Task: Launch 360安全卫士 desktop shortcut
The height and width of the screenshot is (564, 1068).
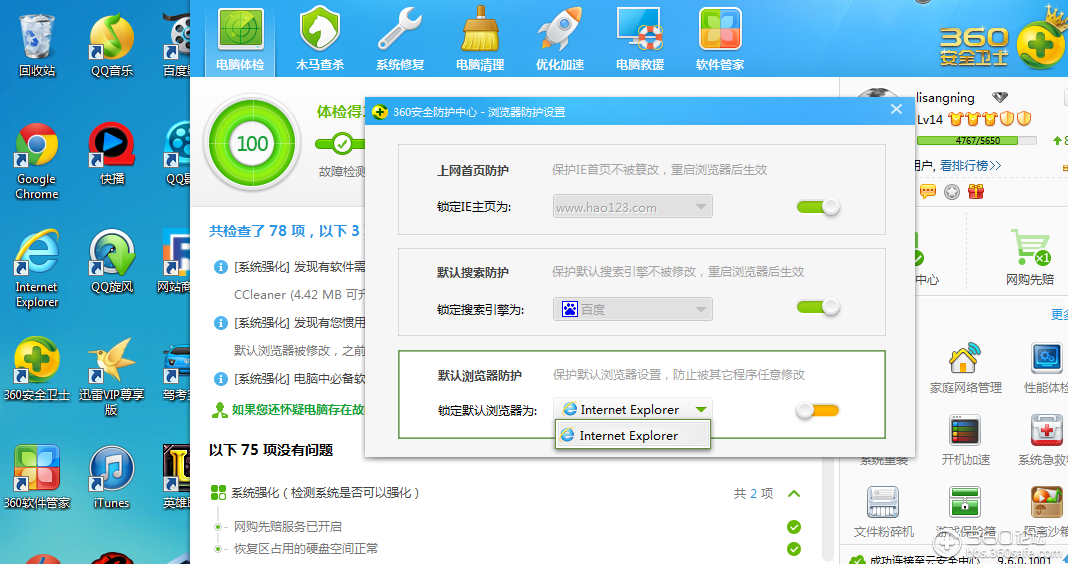Action: pos(37,369)
